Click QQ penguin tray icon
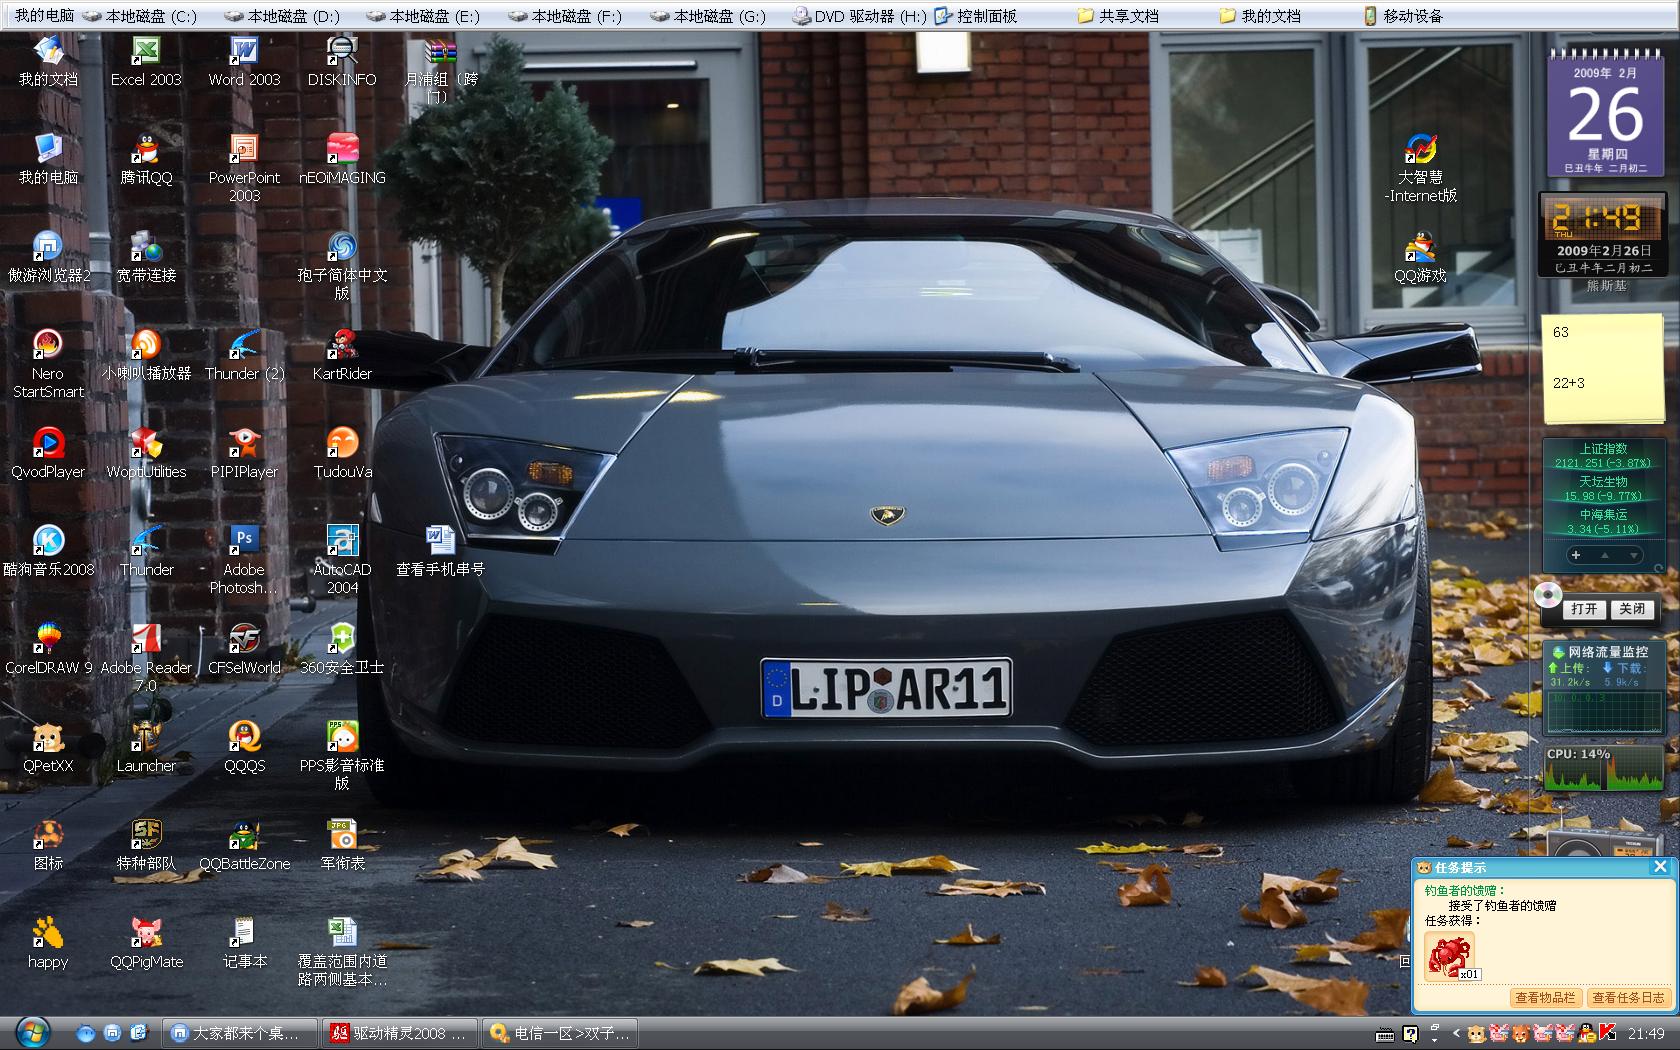 (x=1587, y=1033)
